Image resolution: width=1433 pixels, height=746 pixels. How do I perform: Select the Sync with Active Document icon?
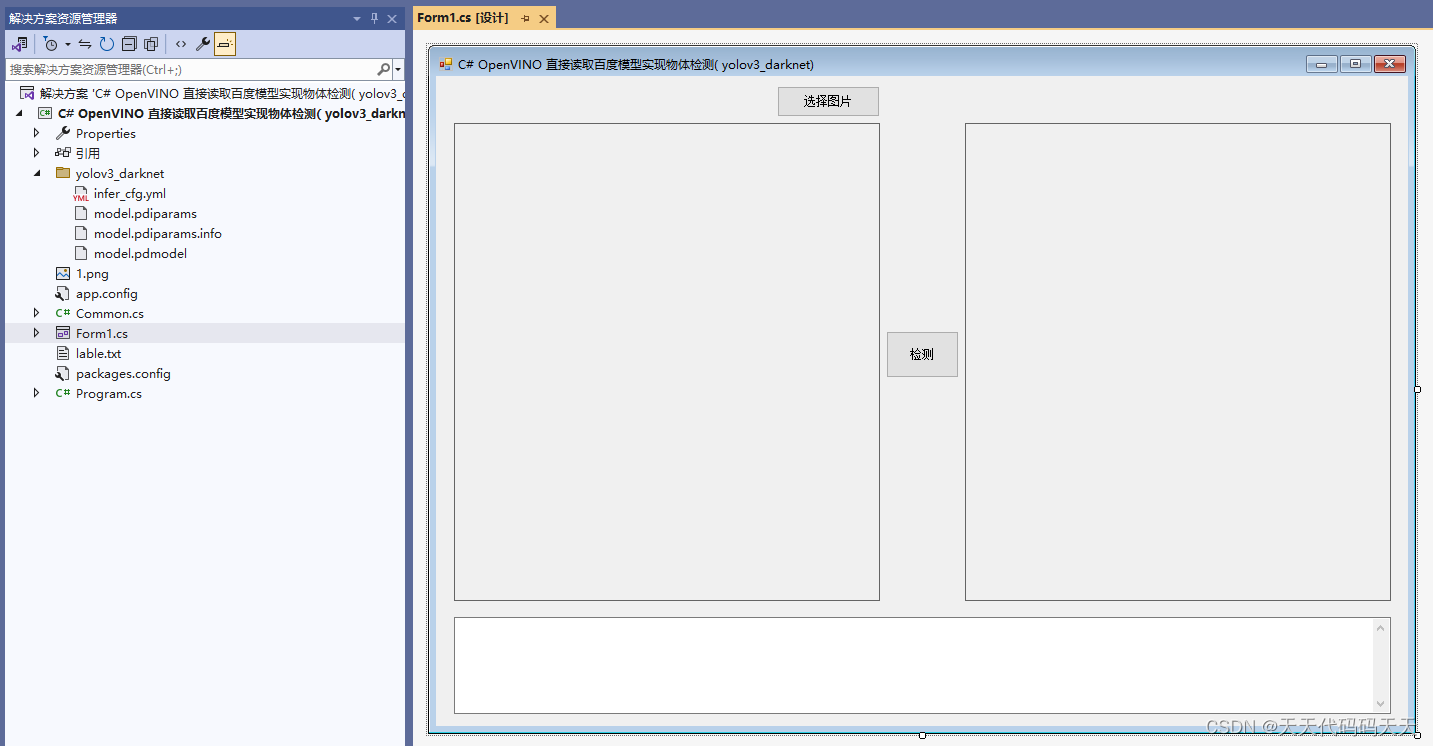[x=83, y=43]
